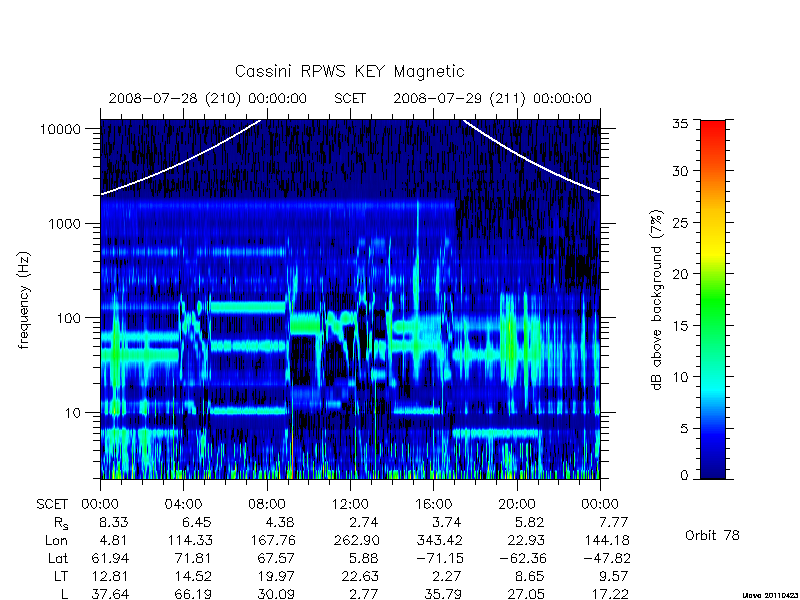The image size is (800, 600).
Task: Click the start date "2008-07-28 (210) 00:00:00"
Action: (207, 98)
